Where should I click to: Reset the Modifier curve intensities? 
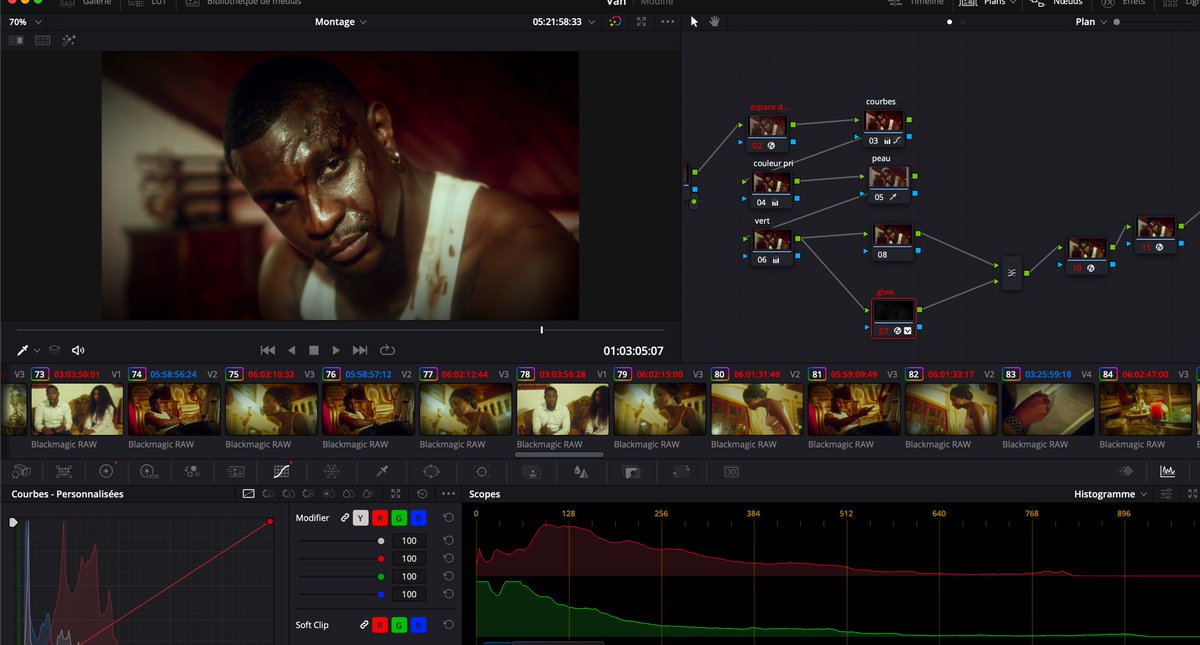(449, 518)
